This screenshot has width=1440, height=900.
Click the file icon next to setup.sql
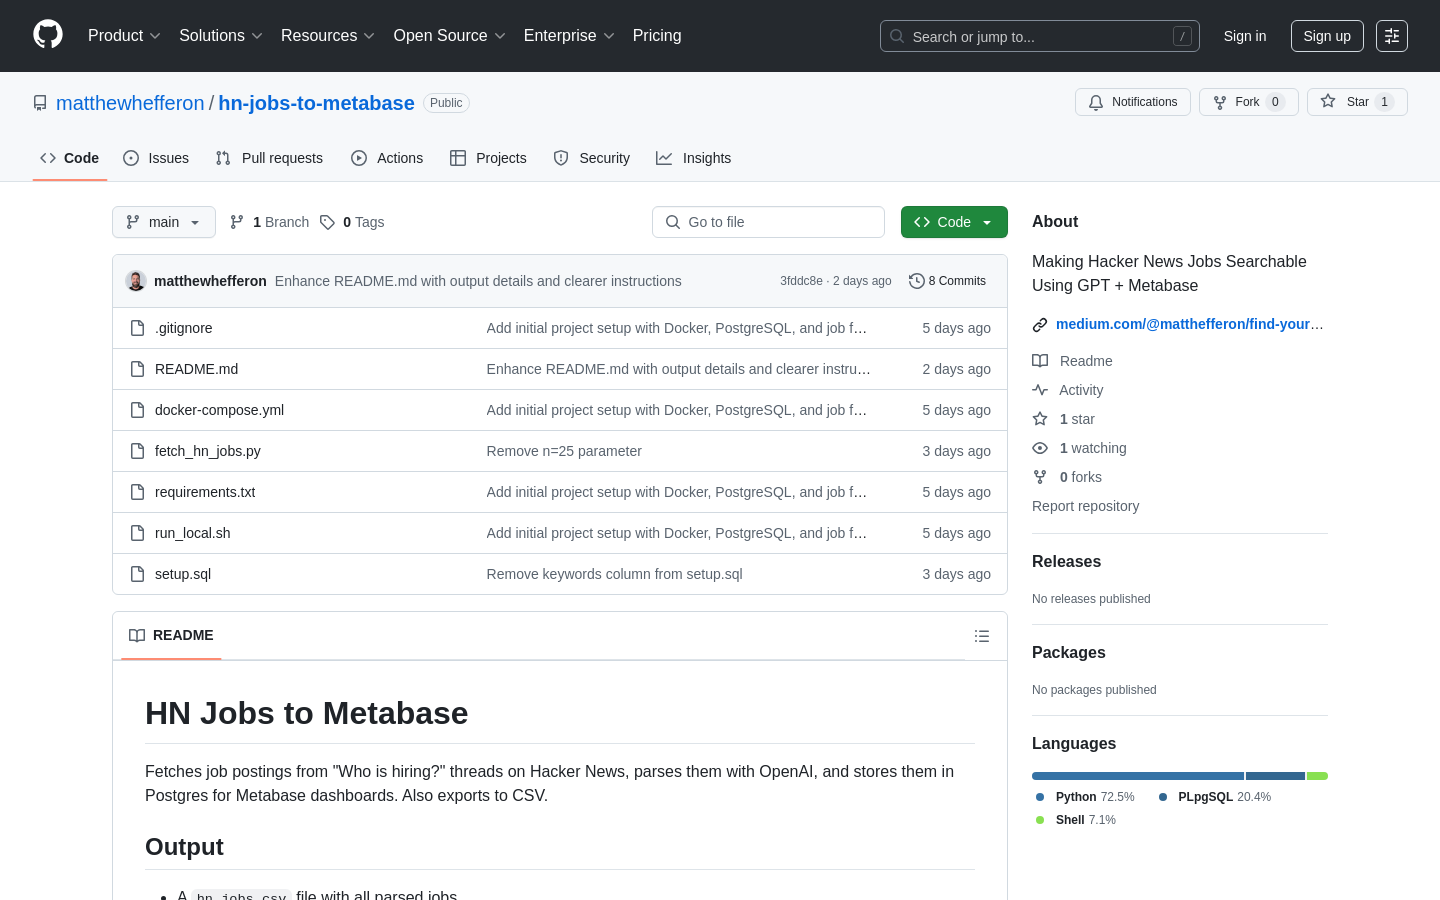coord(138,574)
